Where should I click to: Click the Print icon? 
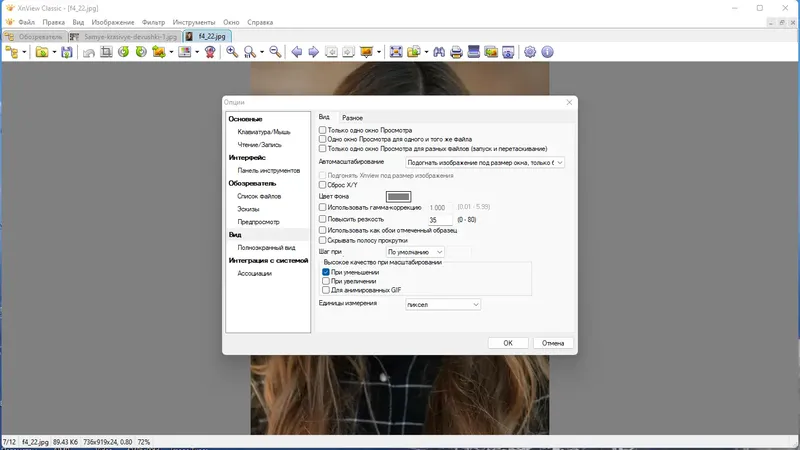pos(456,52)
